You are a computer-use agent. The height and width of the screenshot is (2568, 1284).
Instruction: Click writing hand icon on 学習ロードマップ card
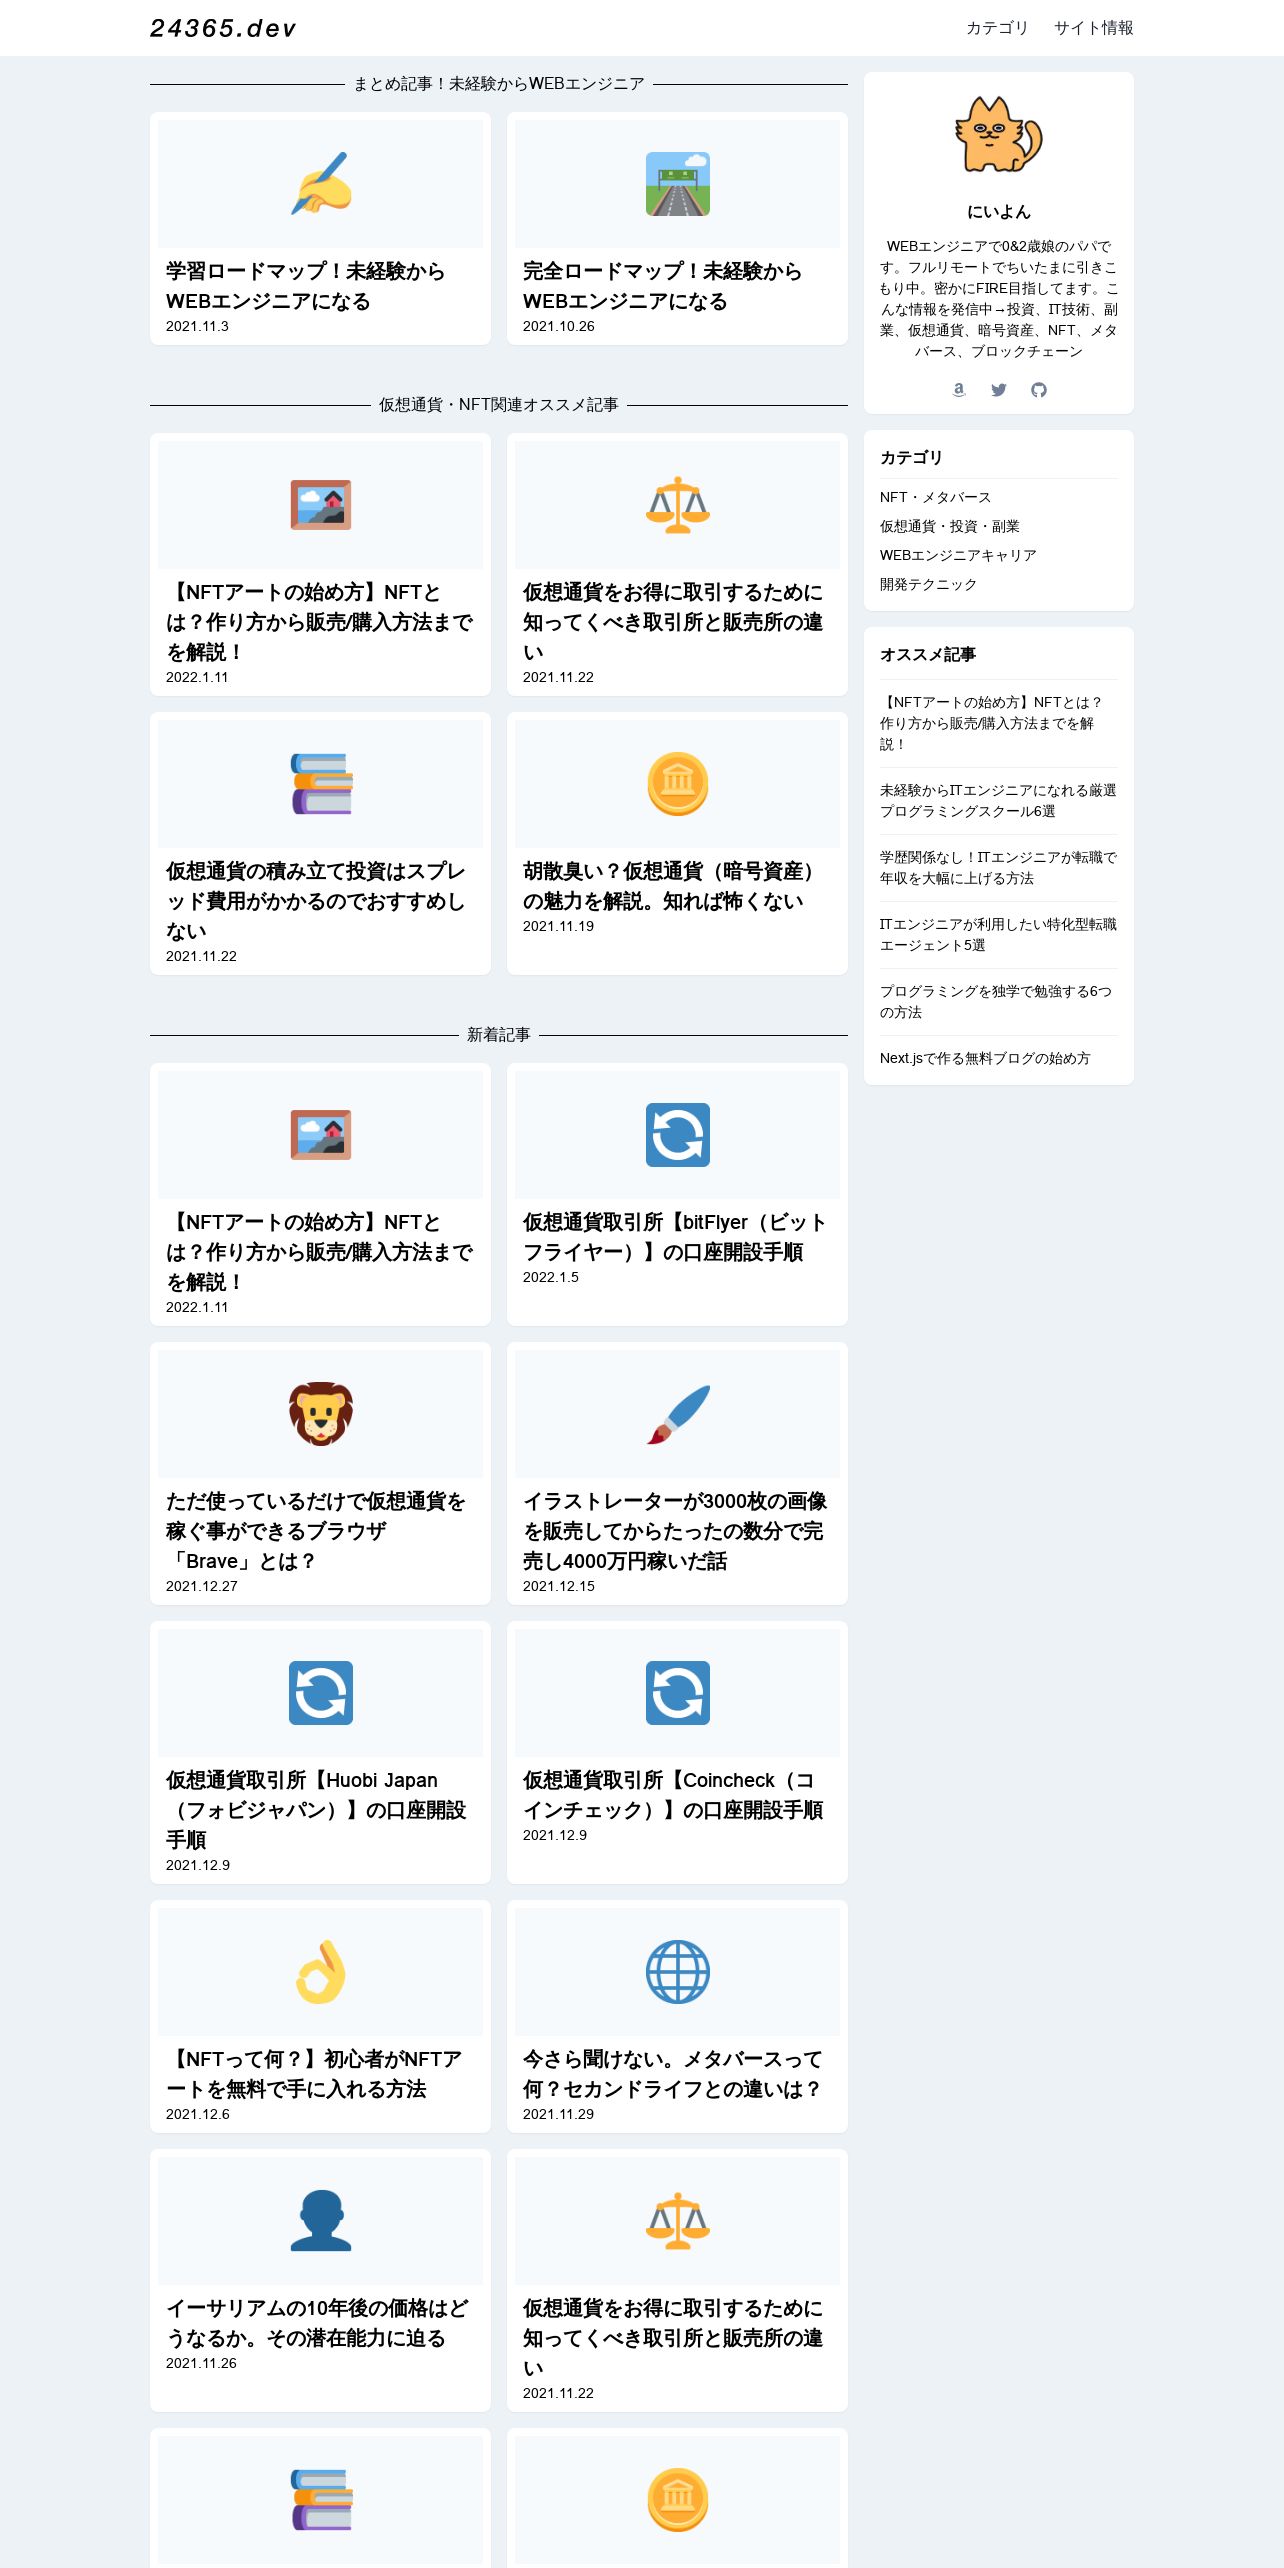321,184
